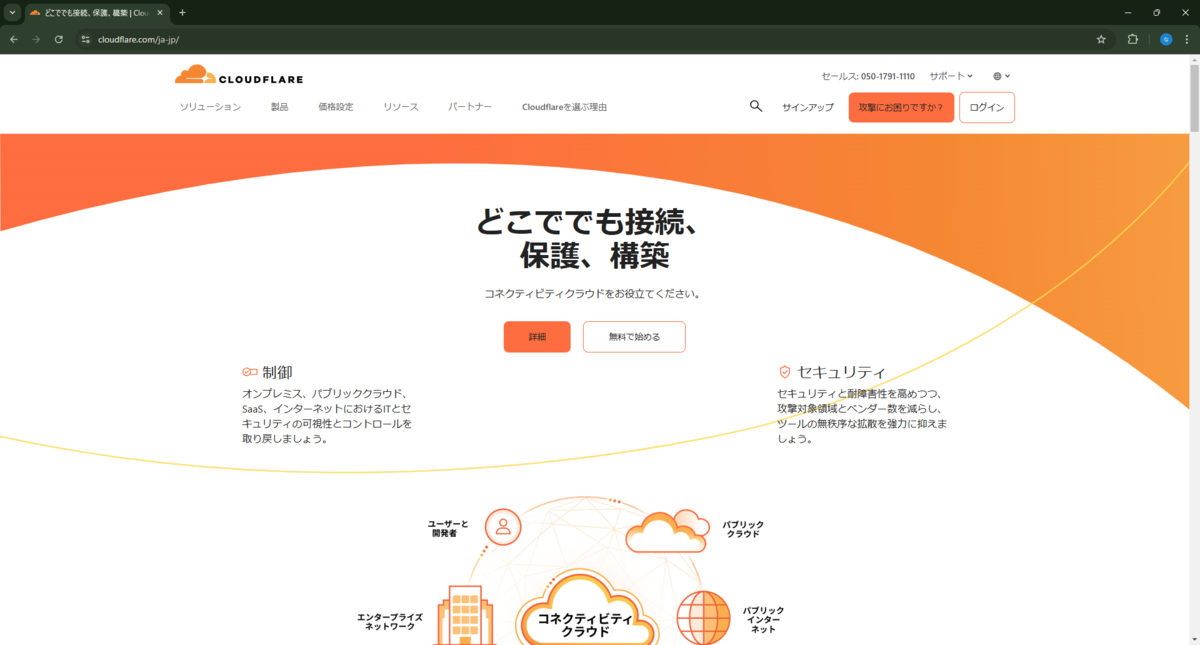Click the 制御 heading text

(277, 372)
